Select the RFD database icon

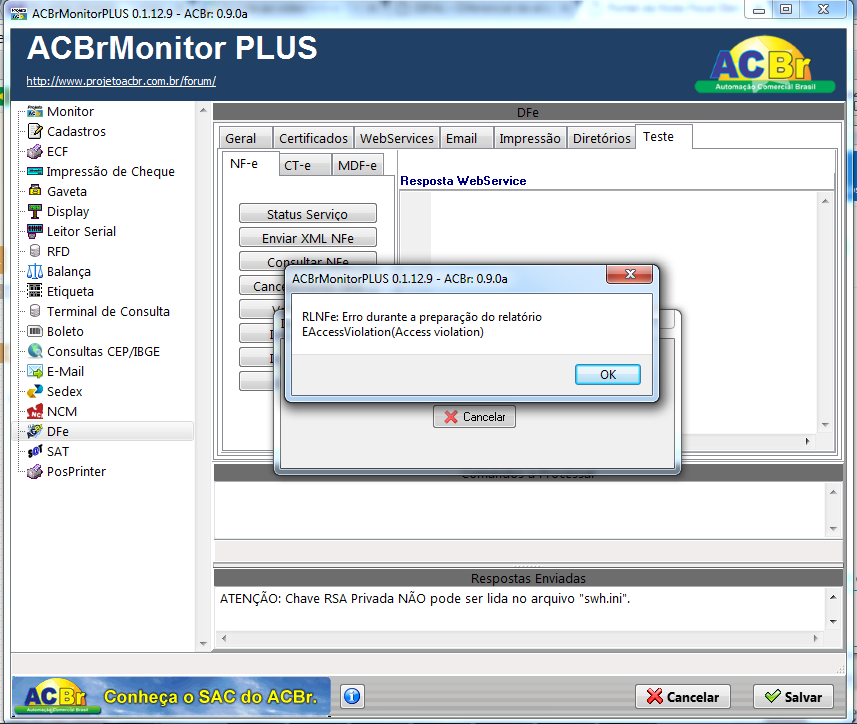(35, 251)
